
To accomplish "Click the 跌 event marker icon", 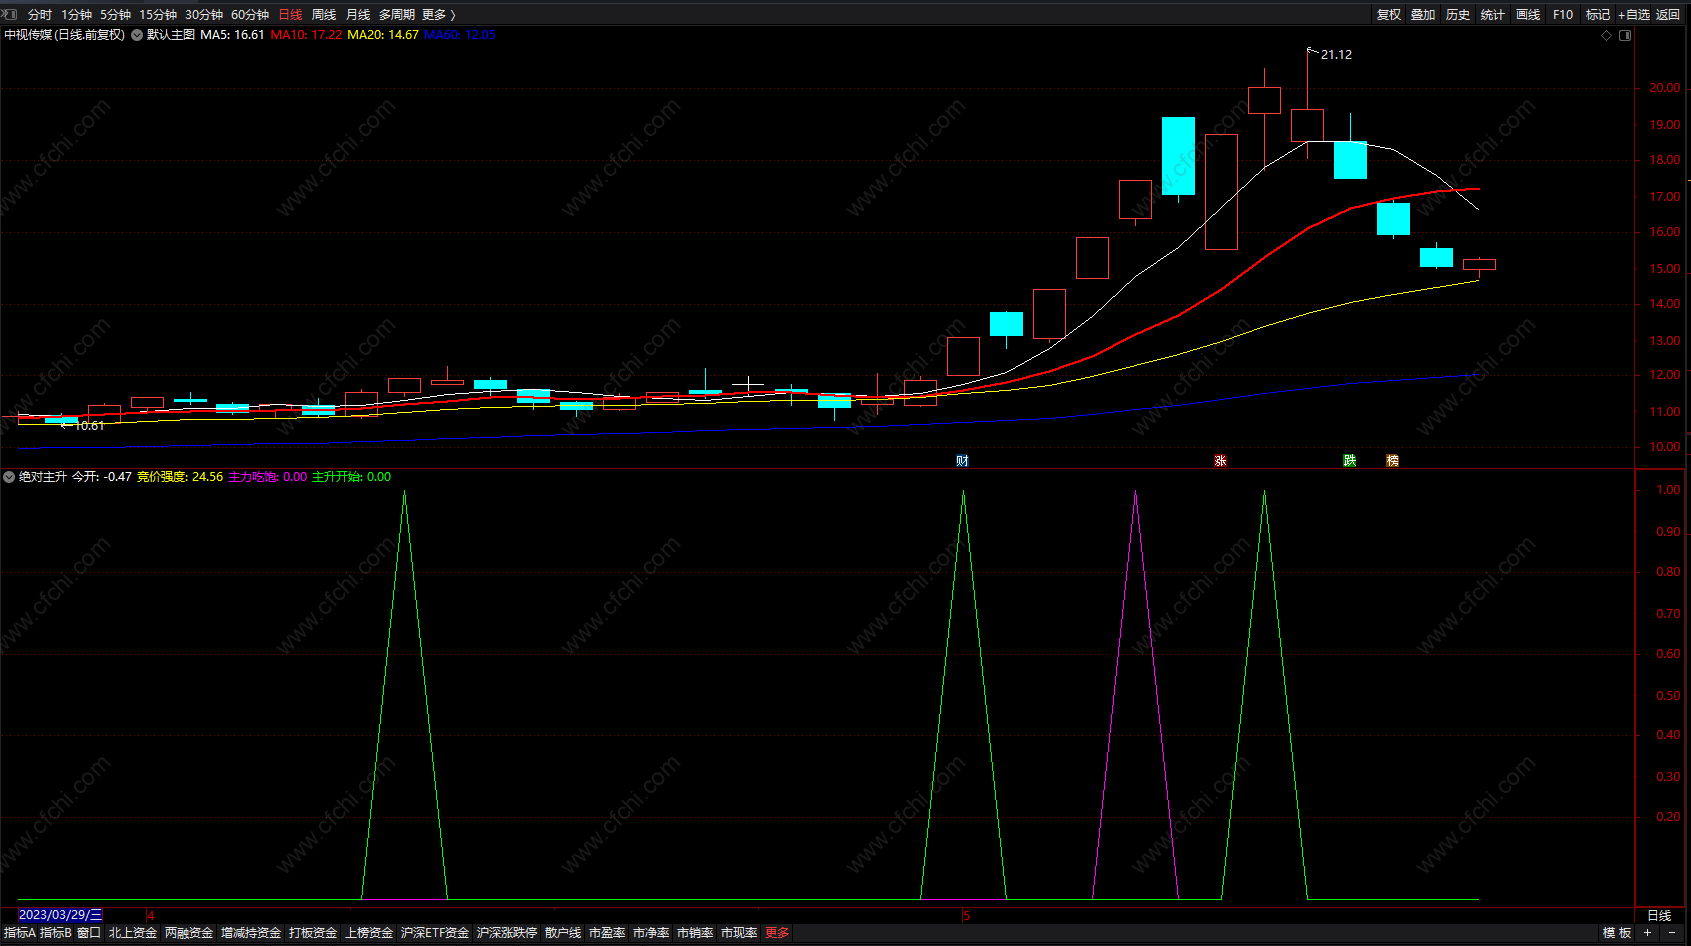I will click(1350, 461).
